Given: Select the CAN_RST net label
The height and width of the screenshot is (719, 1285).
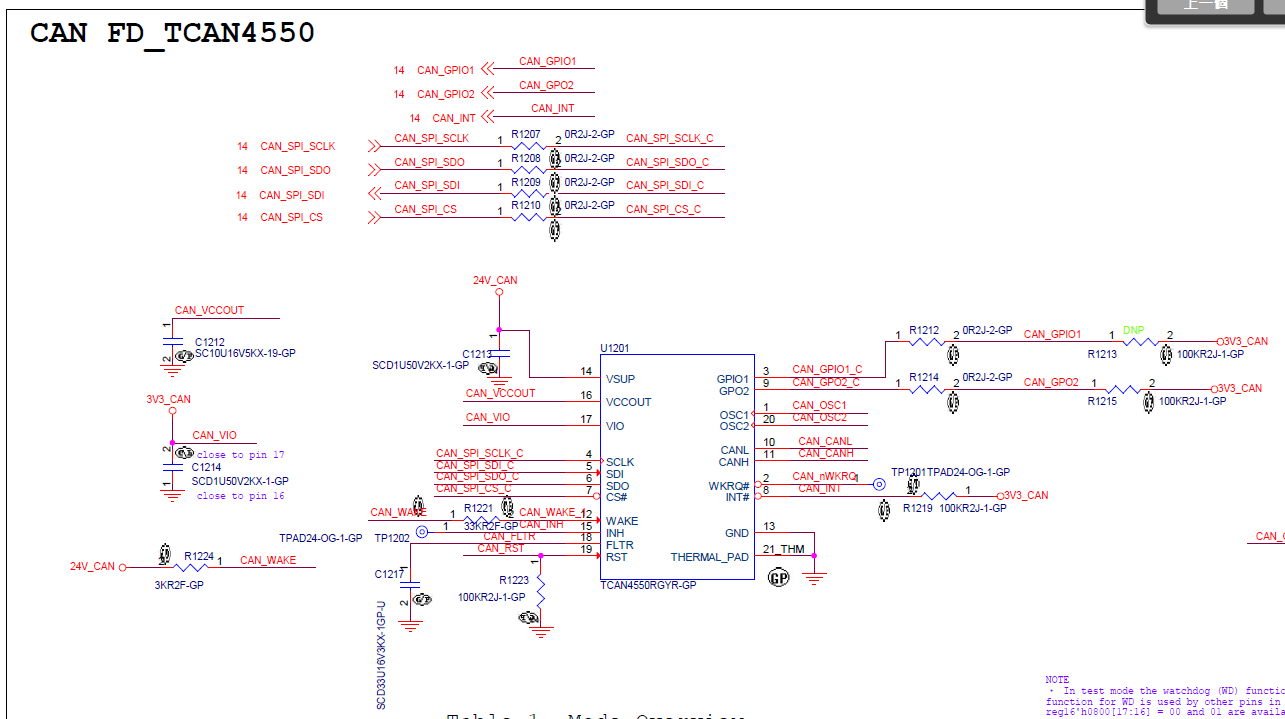Looking at the screenshot, I should [x=501, y=548].
